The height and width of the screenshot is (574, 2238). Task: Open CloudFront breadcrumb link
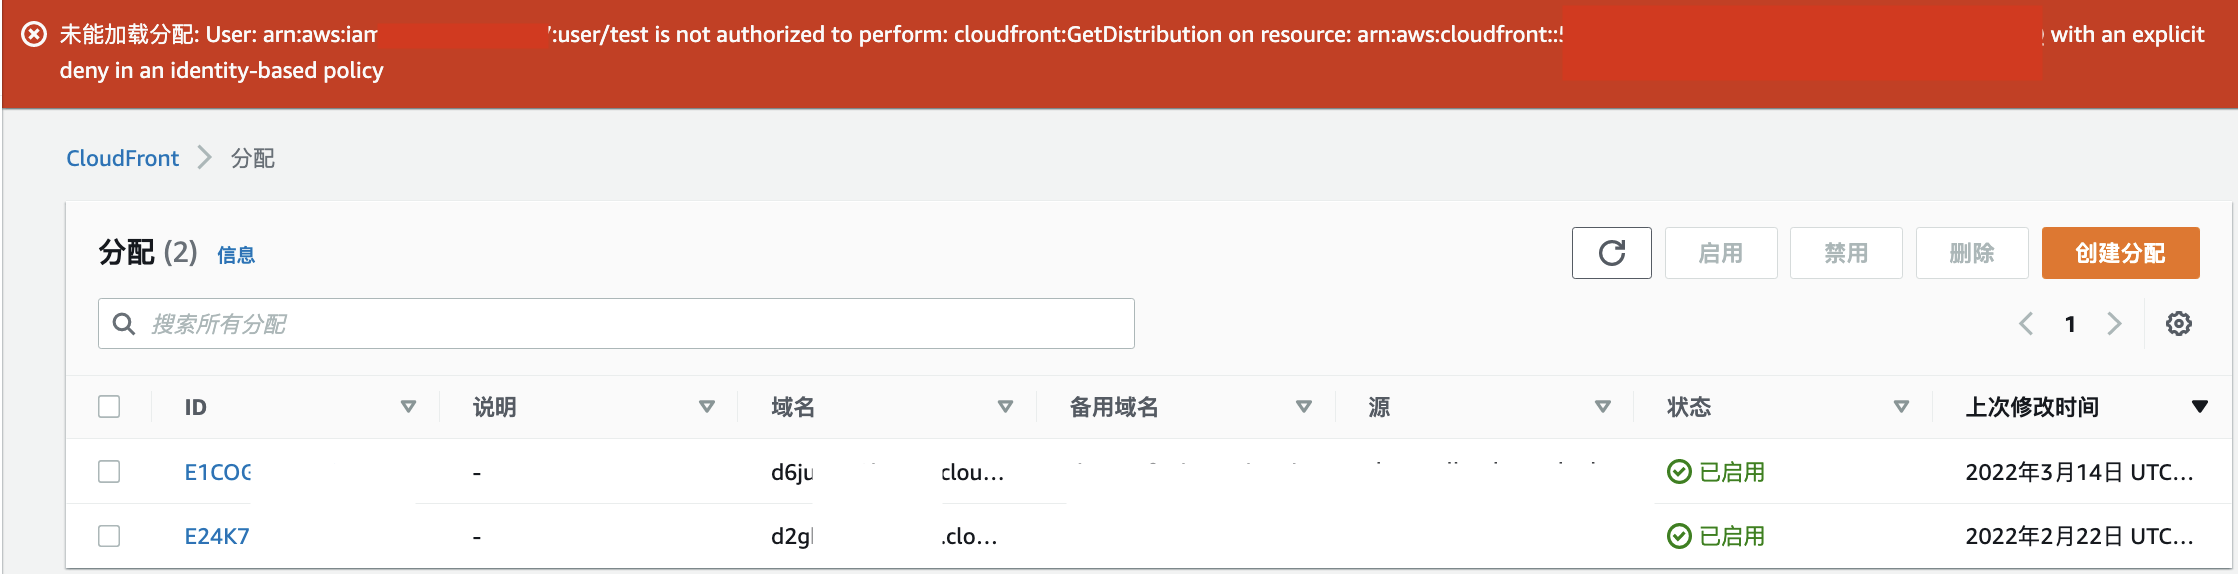122,158
